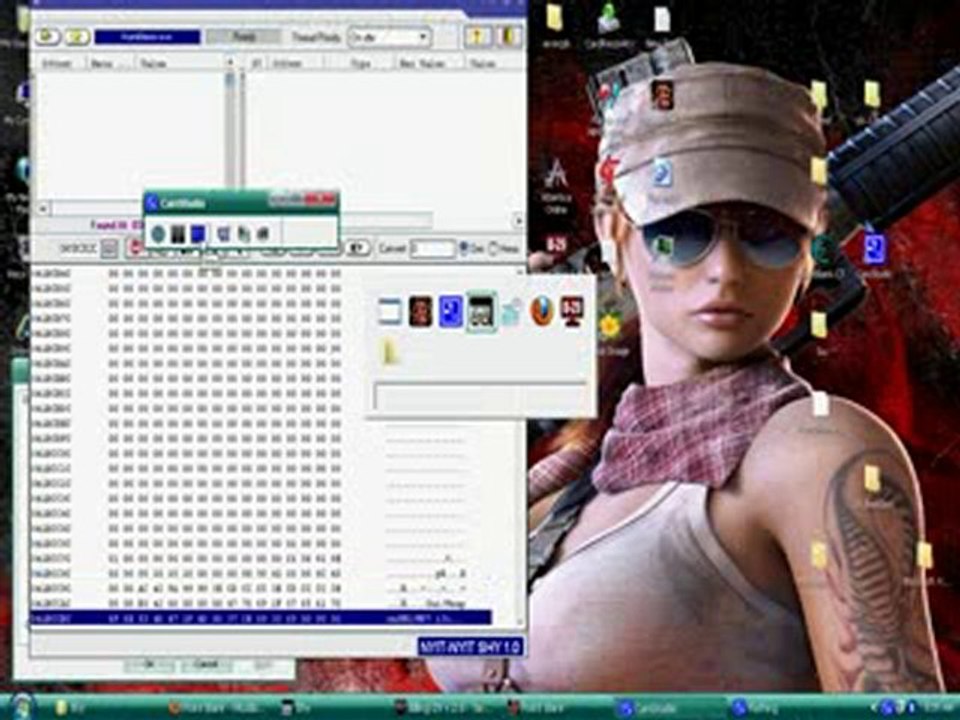Click CamStudio fourth toolbar icon
The image size is (960, 720).
[x=224, y=233]
